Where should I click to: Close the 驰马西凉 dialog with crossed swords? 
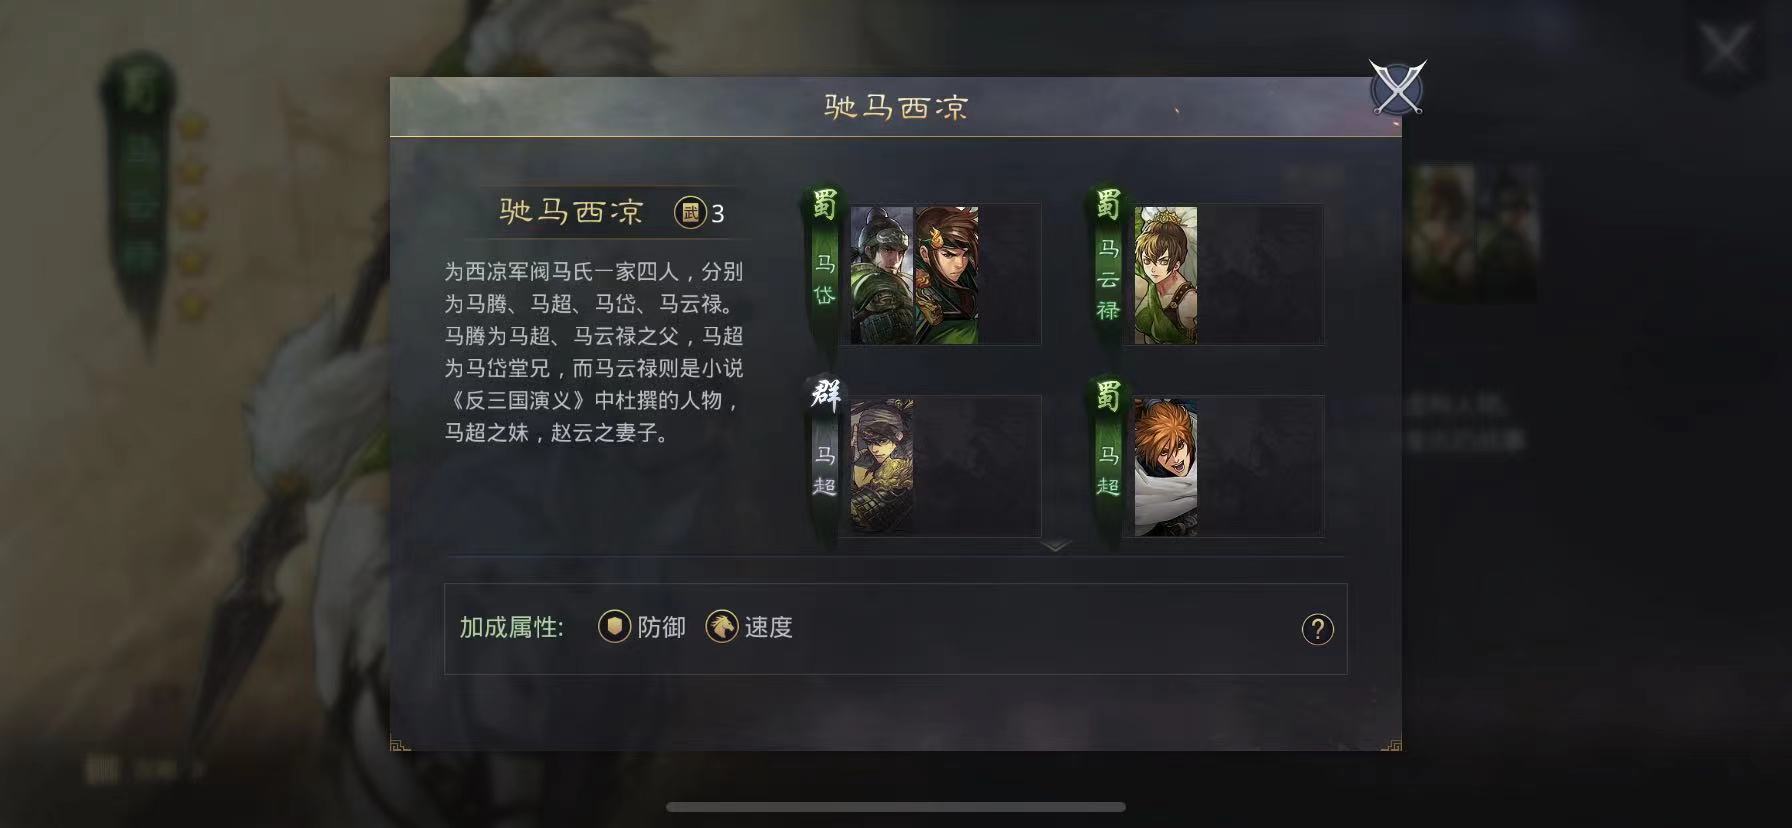(x=1397, y=88)
